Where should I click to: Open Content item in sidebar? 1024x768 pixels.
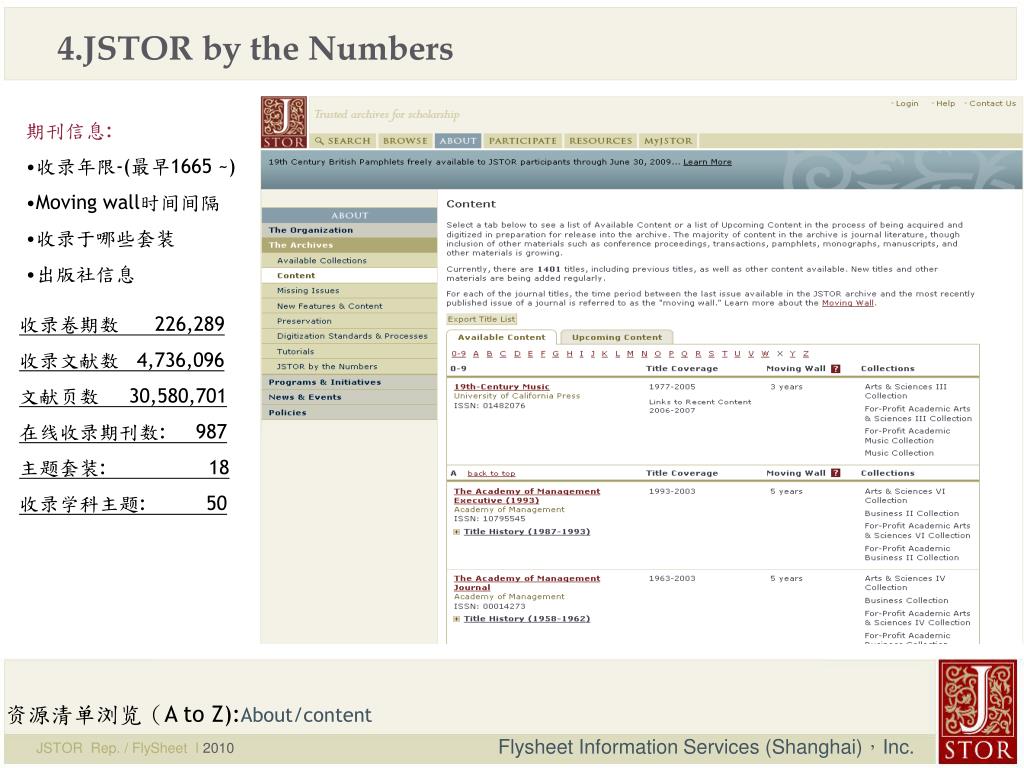[349, 276]
